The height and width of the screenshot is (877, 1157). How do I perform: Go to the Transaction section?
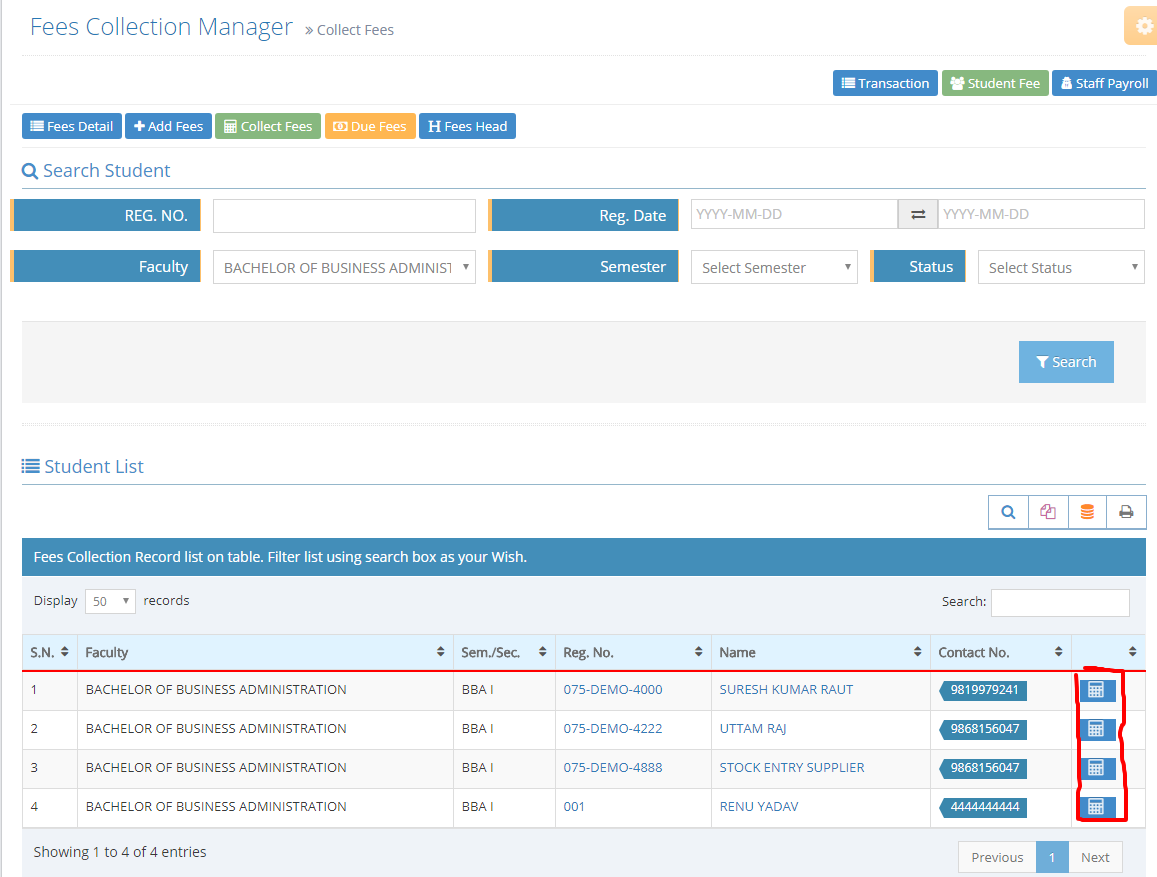pyautogui.click(x=885, y=84)
